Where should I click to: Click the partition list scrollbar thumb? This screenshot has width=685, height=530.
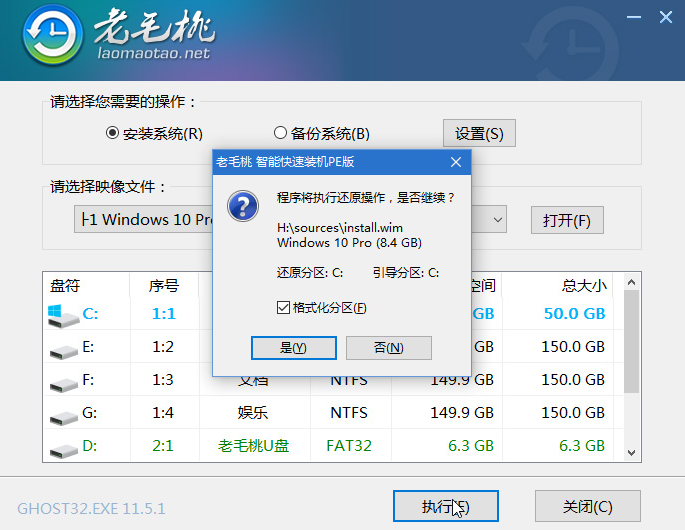click(631, 340)
